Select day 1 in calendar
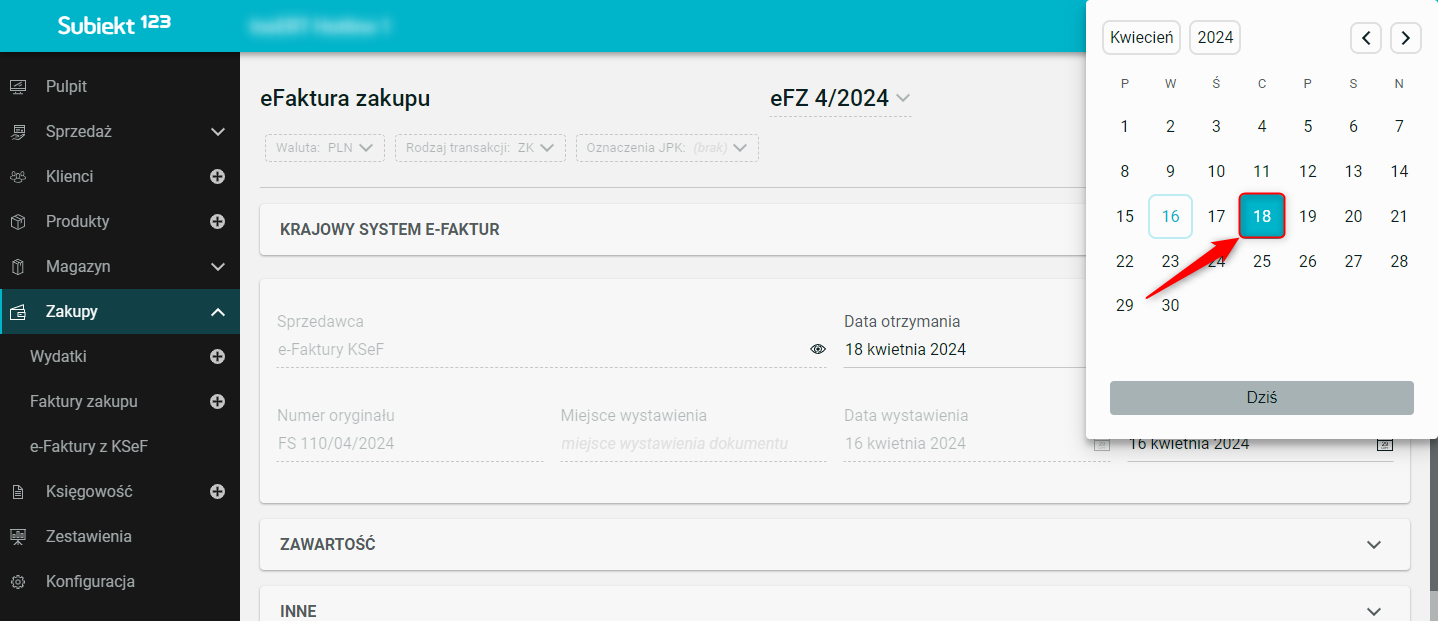 point(1125,127)
